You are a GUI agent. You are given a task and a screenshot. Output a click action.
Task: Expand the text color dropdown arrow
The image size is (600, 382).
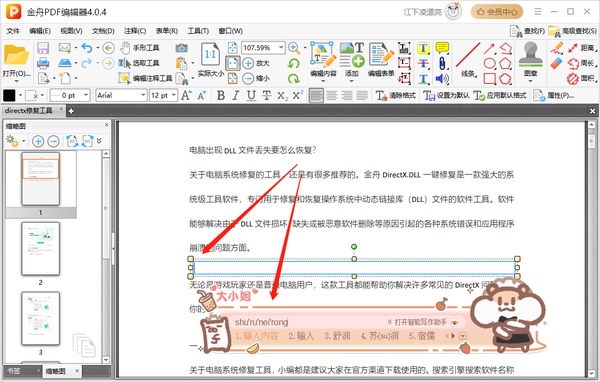click(20, 95)
